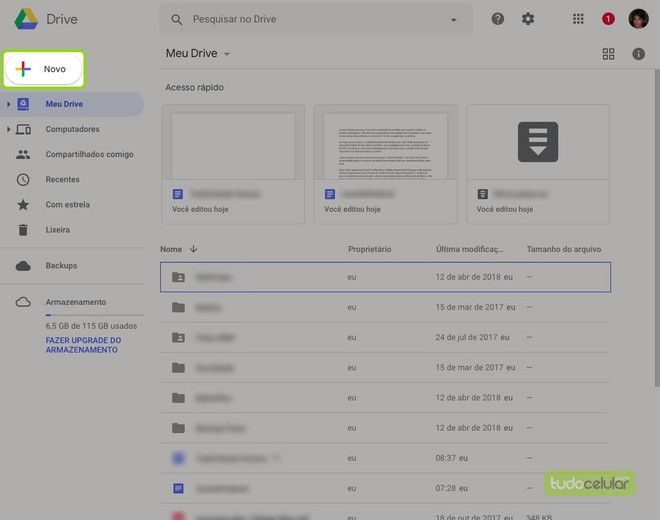Expand the Meu Drive tree in sidebar
This screenshot has width=660, height=520.
click(x=9, y=104)
